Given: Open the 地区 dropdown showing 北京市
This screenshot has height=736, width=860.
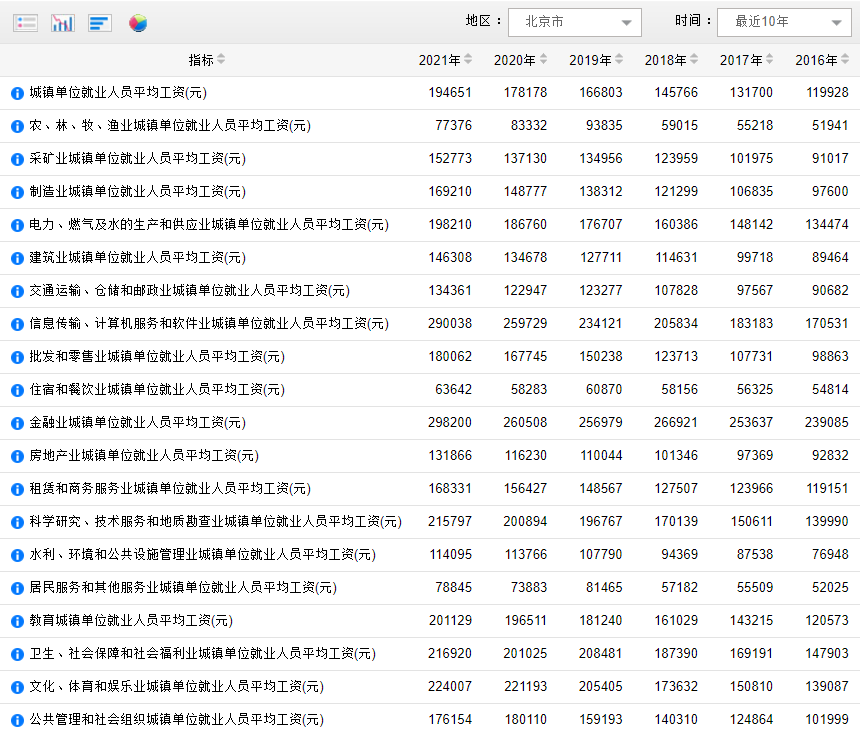Looking at the screenshot, I should click(x=575, y=22).
